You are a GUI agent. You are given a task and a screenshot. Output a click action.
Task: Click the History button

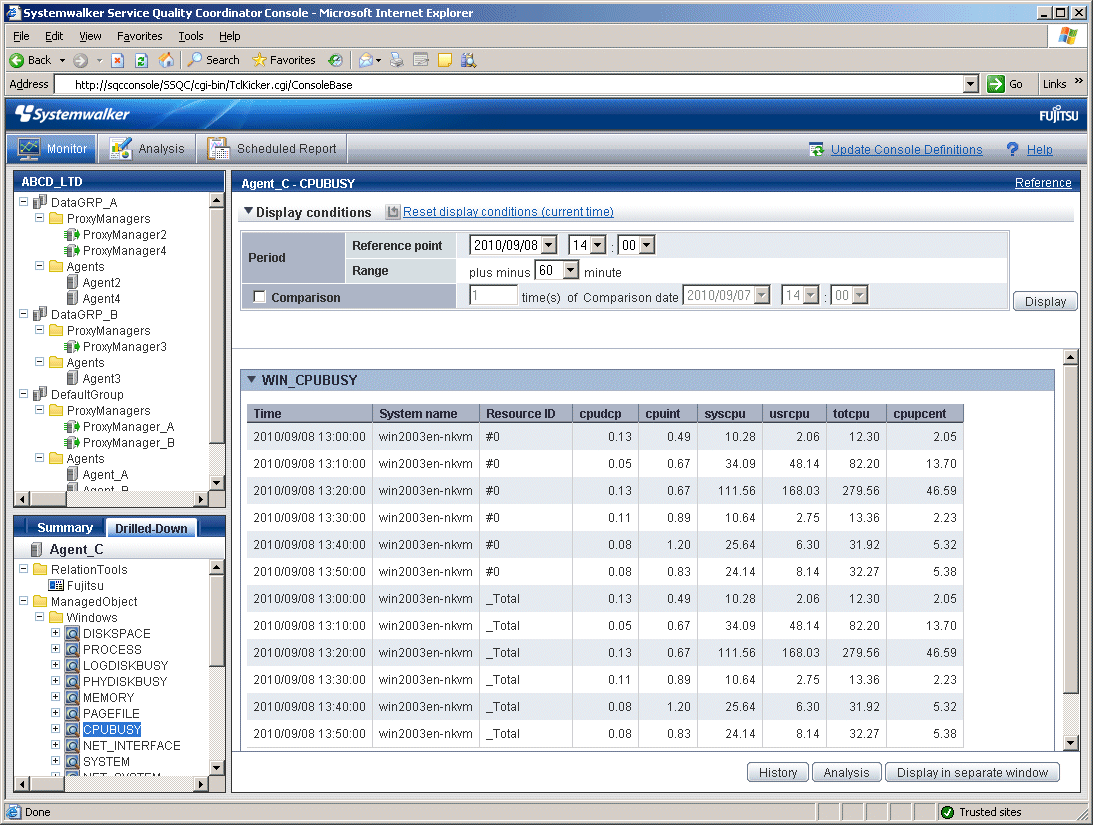(x=777, y=772)
